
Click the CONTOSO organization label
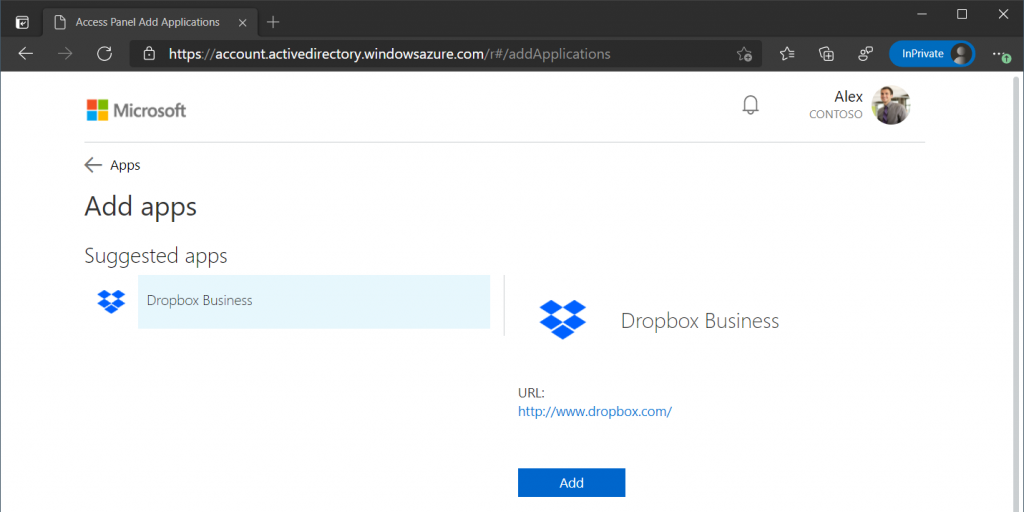click(x=835, y=114)
